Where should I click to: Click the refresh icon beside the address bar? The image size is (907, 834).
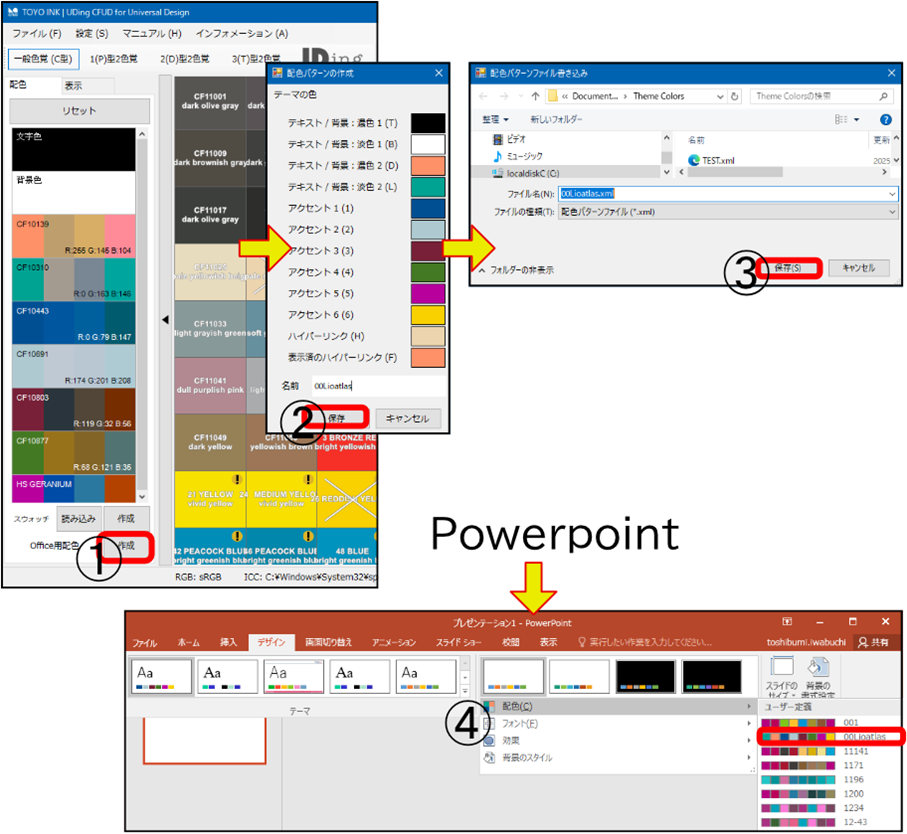point(735,96)
